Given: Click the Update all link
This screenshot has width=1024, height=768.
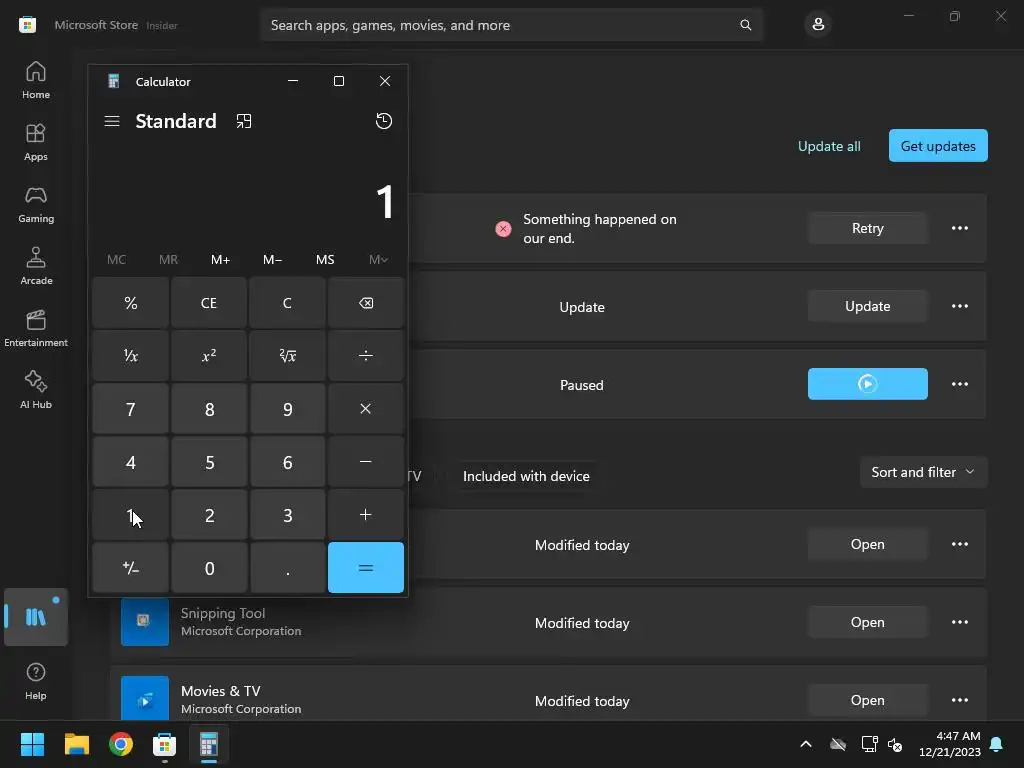Looking at the screenshot, I should (x=829, y=146).
